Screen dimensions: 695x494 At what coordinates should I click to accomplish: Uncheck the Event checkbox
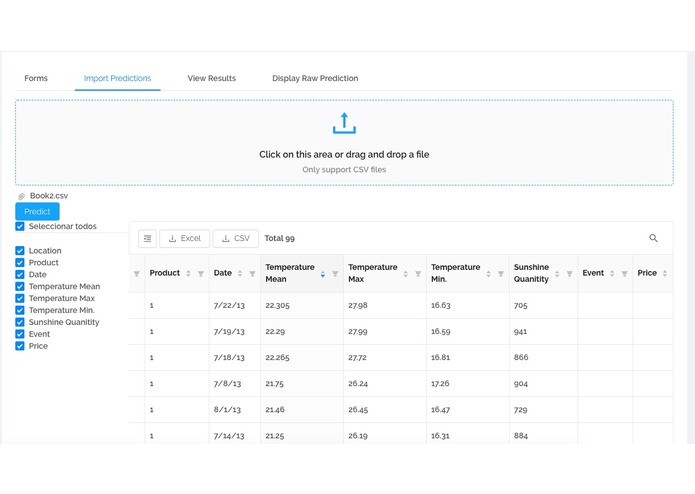click(20, 334)
